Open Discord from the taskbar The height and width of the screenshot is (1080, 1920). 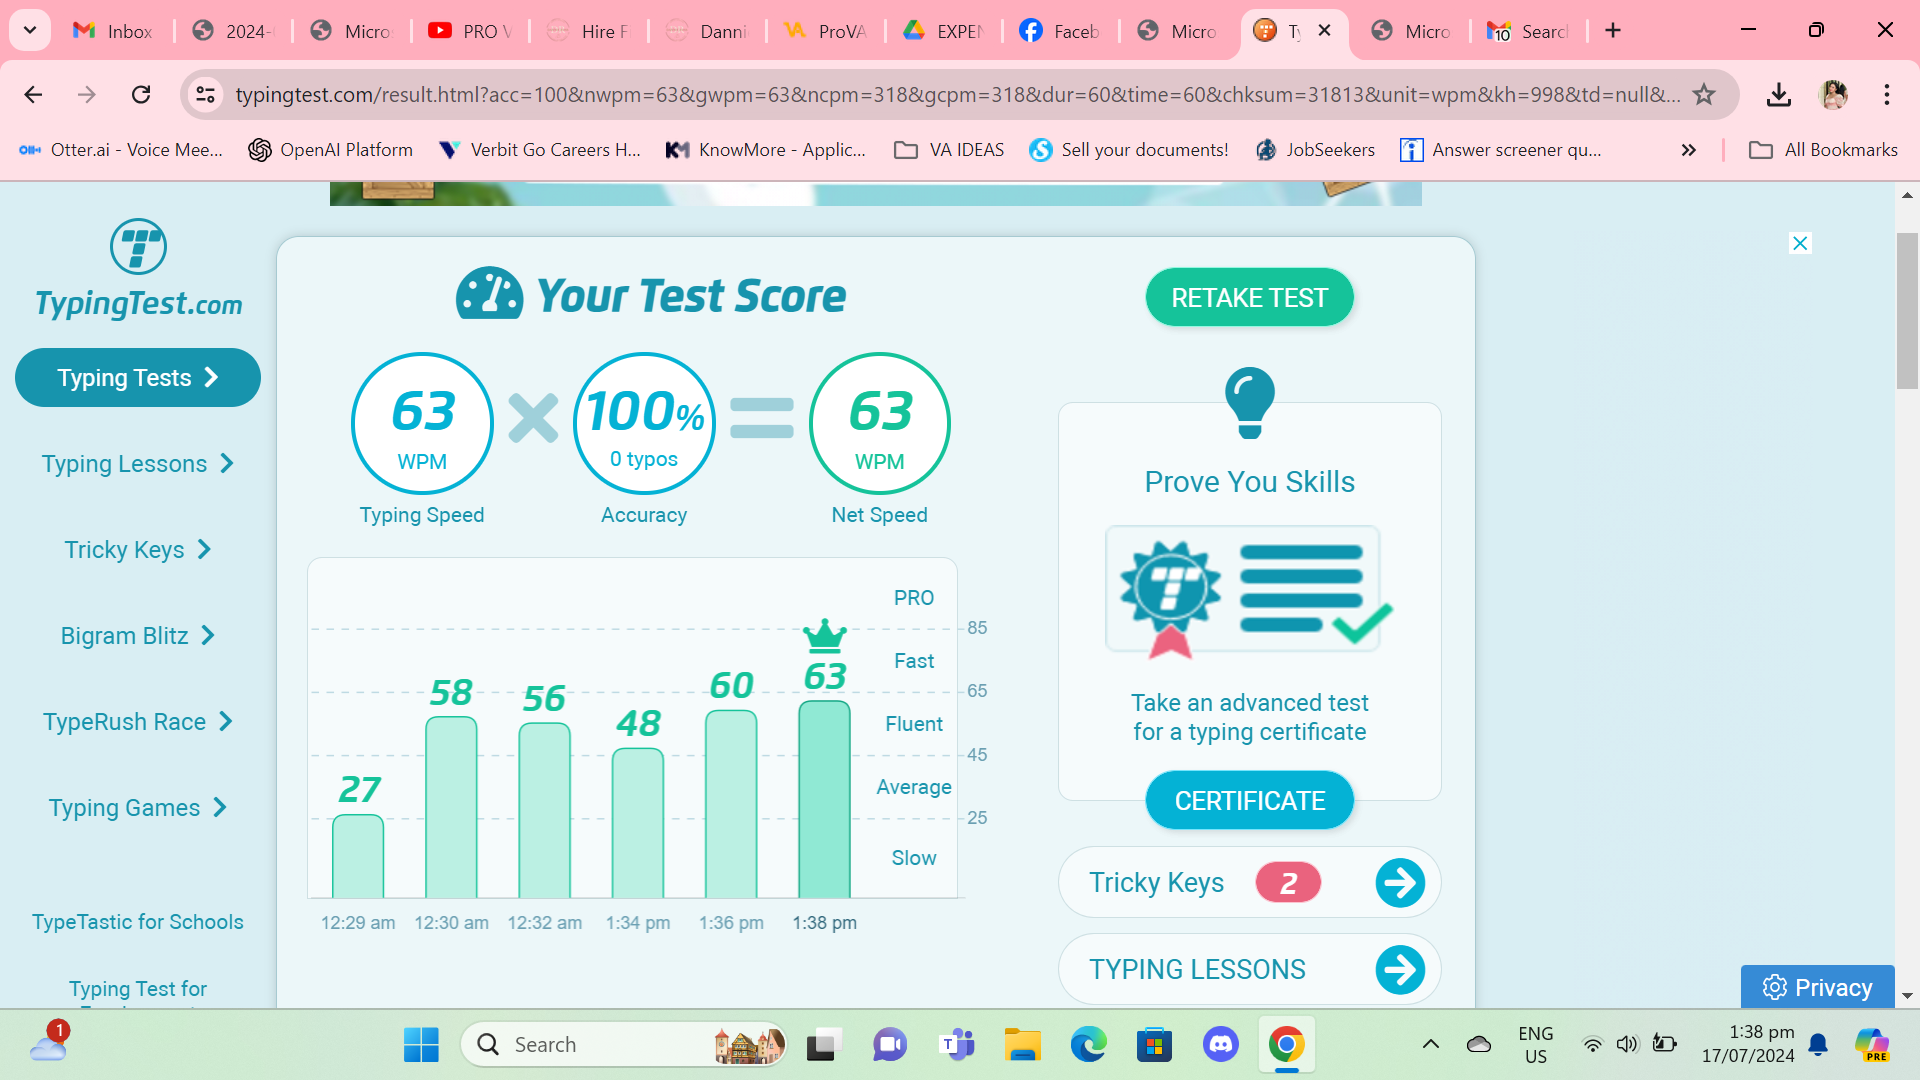click(x=1220, y=1045)
